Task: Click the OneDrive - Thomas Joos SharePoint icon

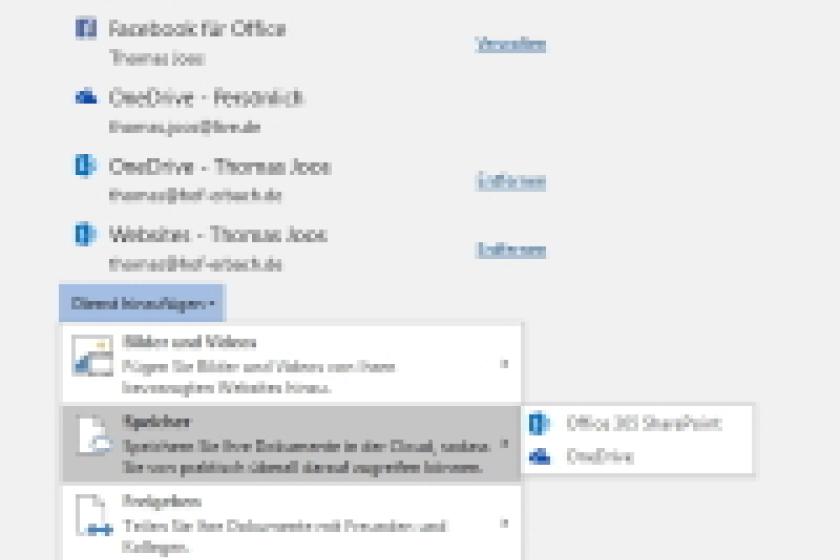Action: (x=85, y=166)
